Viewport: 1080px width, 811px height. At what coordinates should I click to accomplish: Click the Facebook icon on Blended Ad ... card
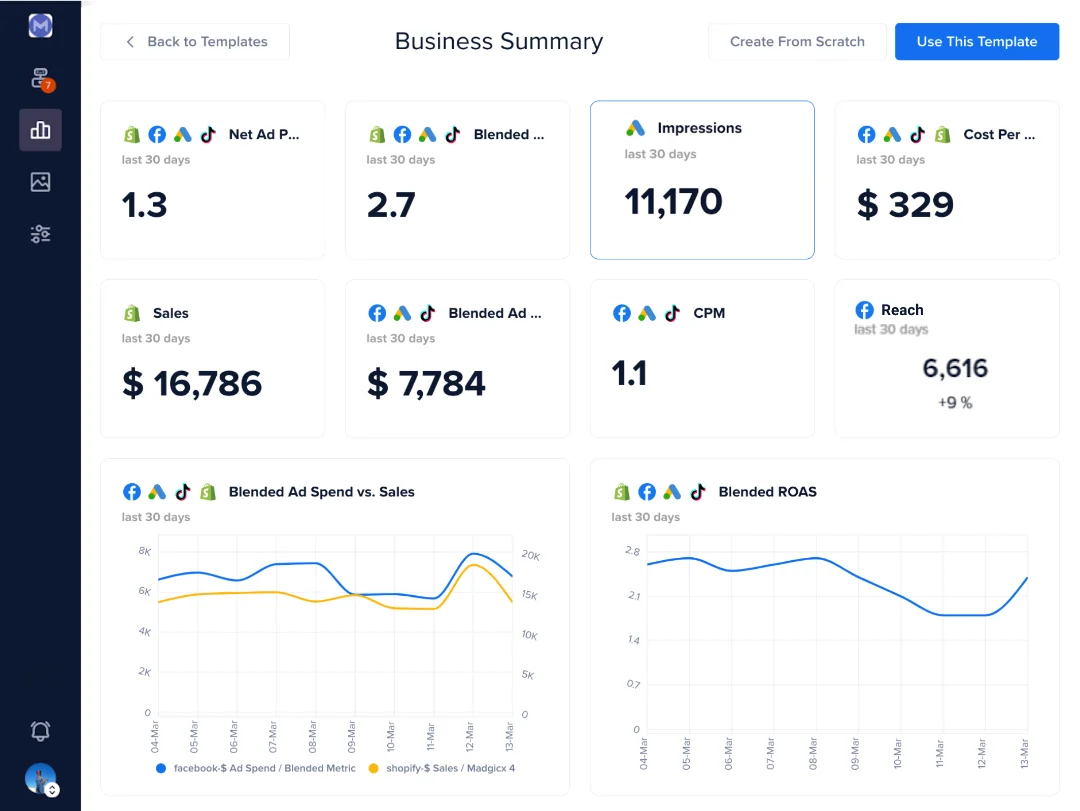click(x=377, y=313)
